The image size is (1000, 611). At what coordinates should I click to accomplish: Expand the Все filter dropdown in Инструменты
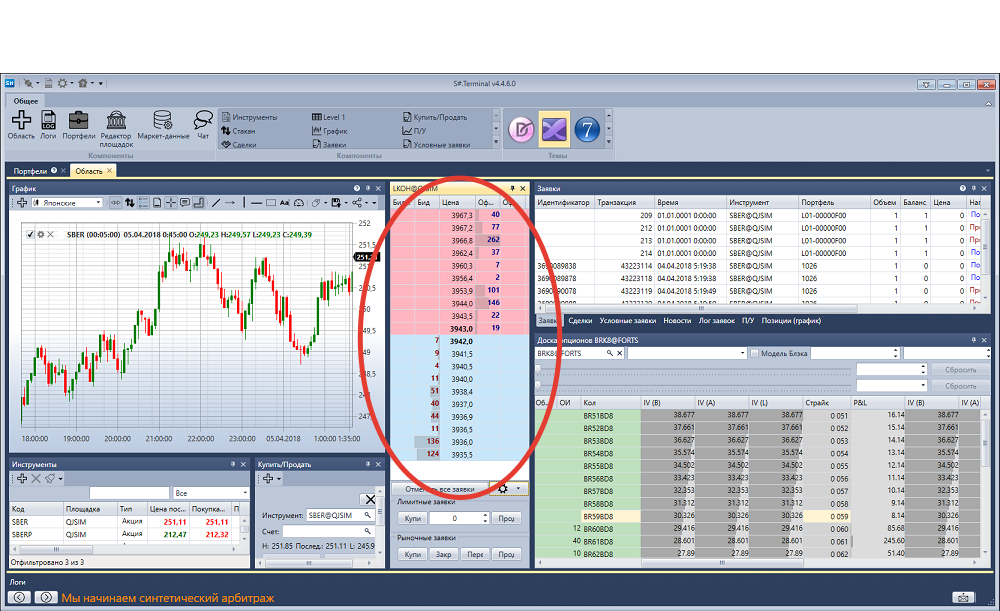pyautogui.click(x=210, y=493)
